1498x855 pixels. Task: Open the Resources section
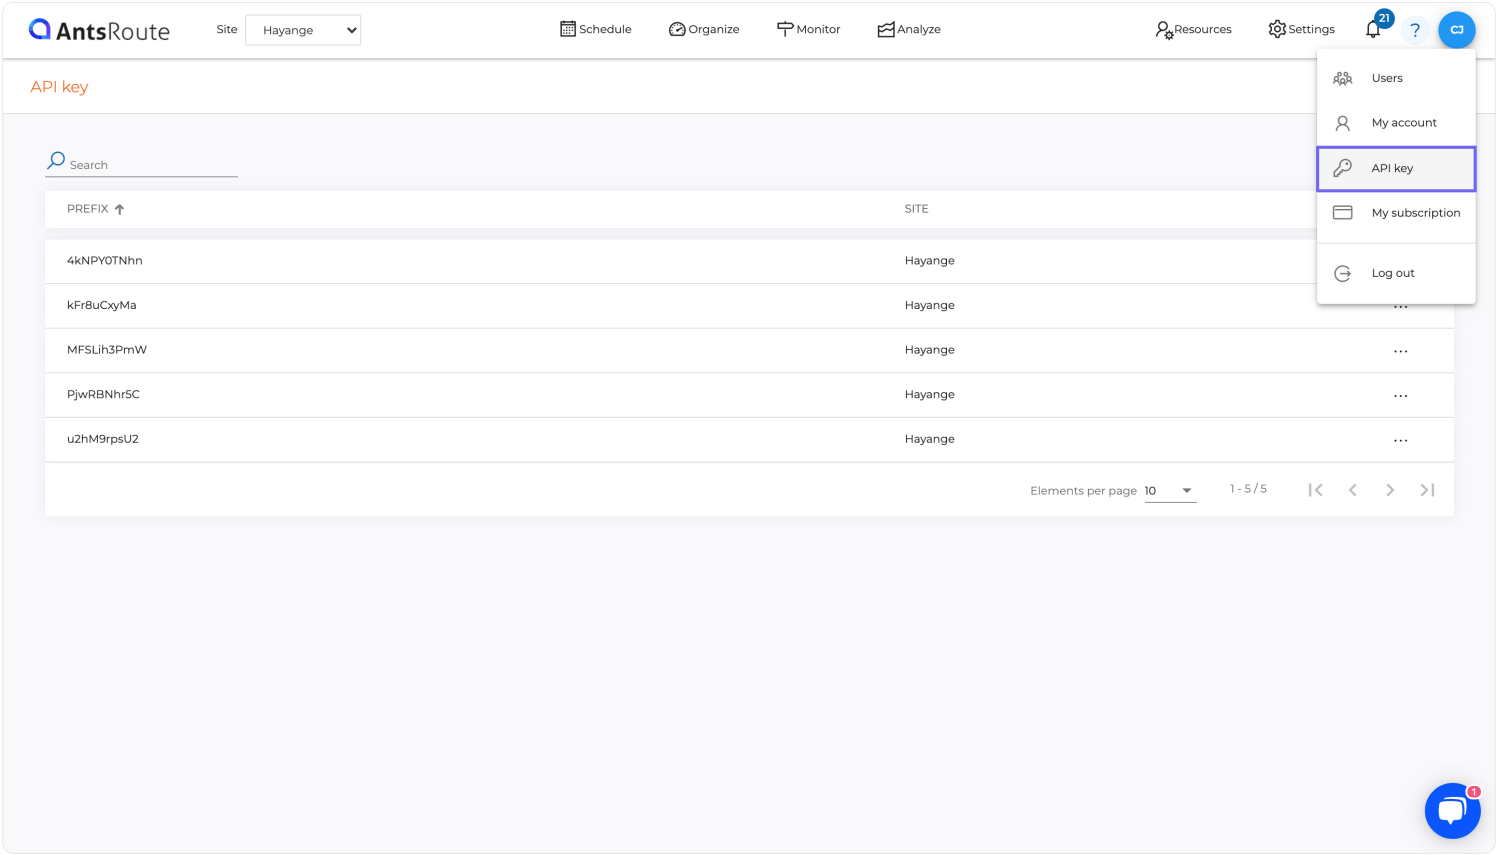(1193, 29)
